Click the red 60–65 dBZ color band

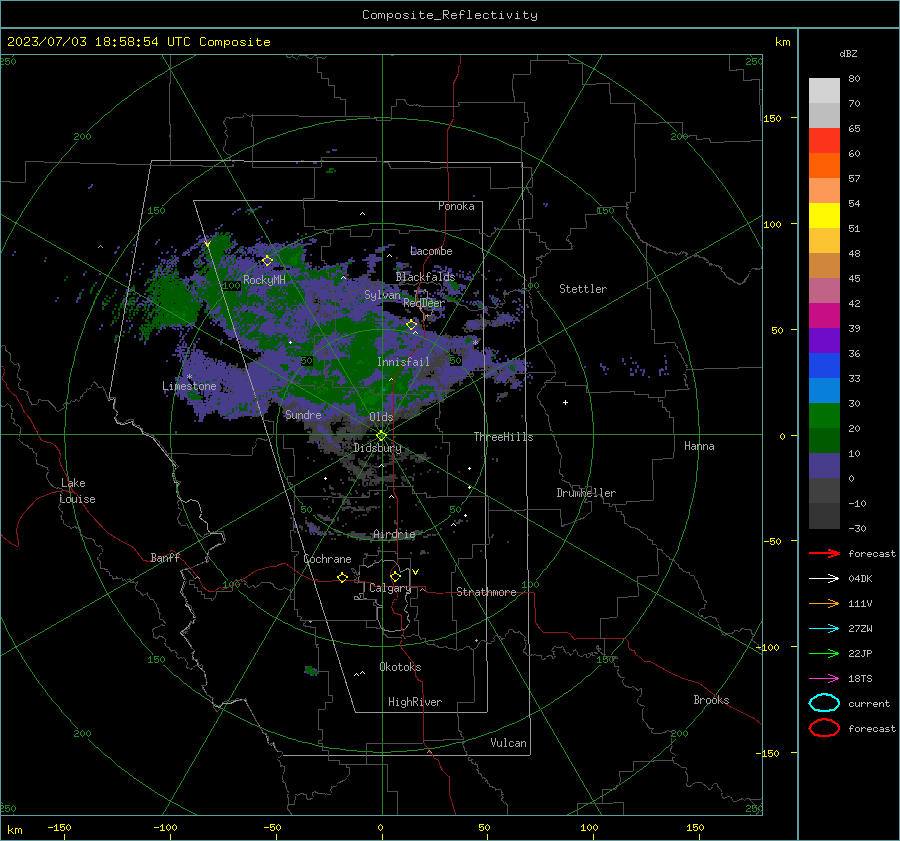click(824, 140)
